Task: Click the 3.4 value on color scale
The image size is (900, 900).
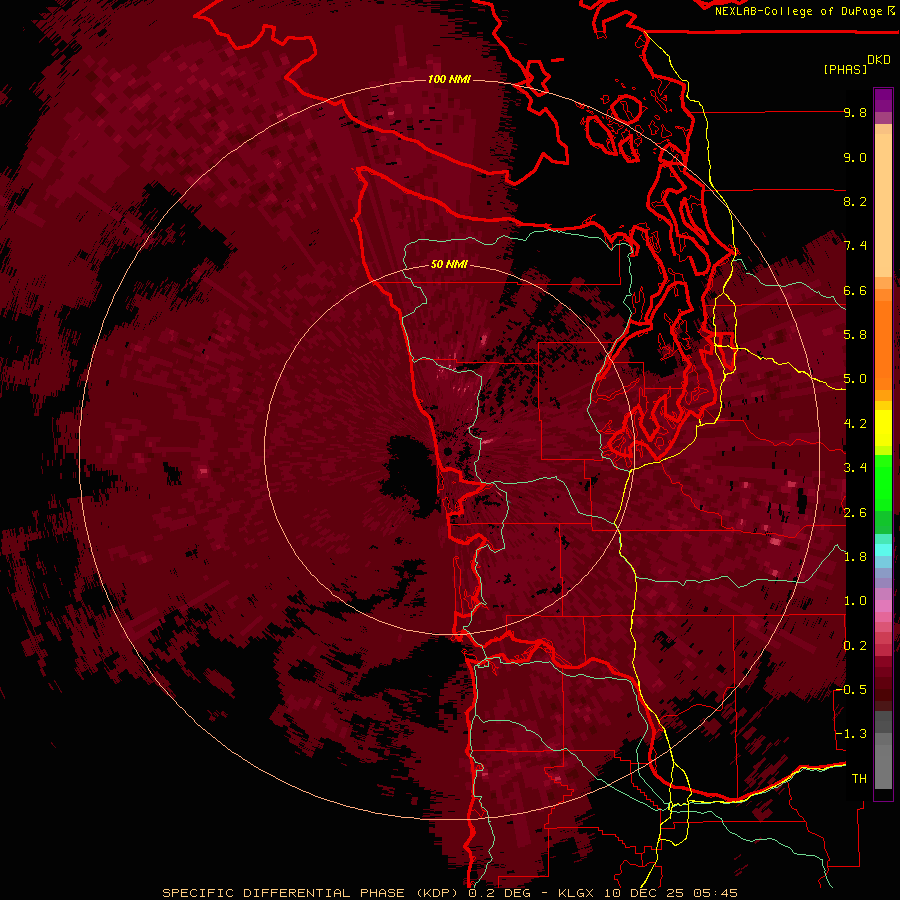Action: click(x=855, y=468)
